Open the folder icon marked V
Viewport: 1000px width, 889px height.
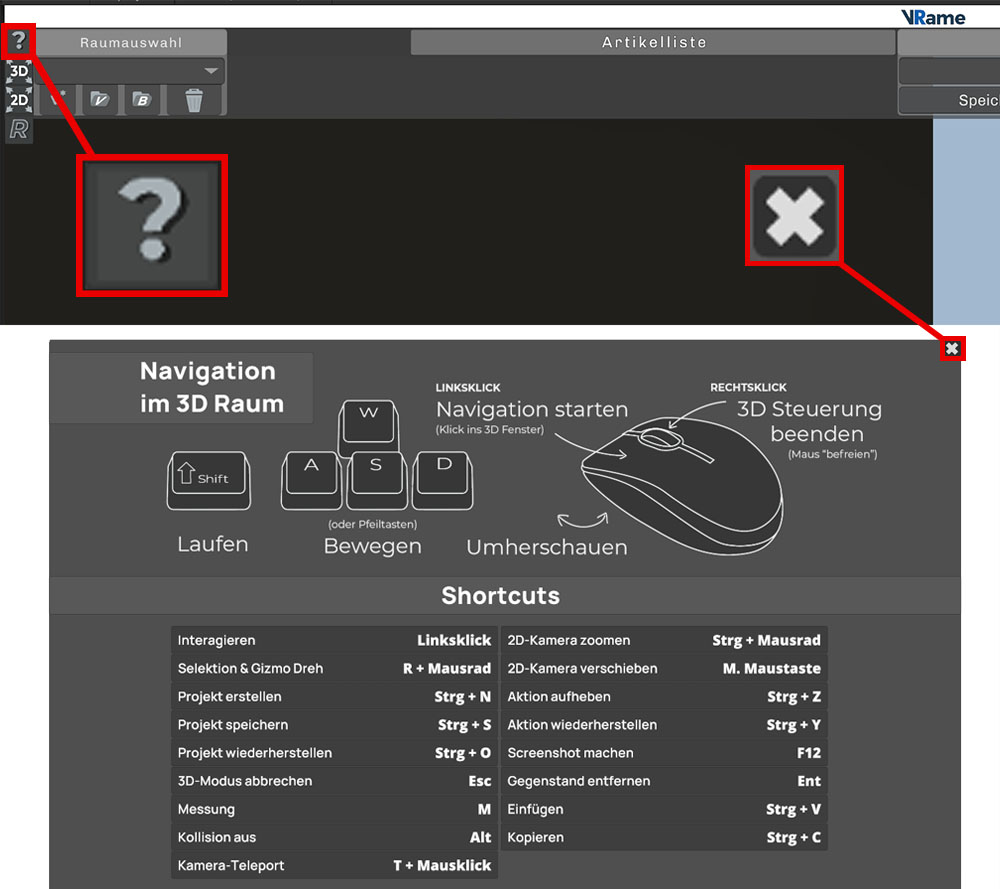tap(99, 99)
